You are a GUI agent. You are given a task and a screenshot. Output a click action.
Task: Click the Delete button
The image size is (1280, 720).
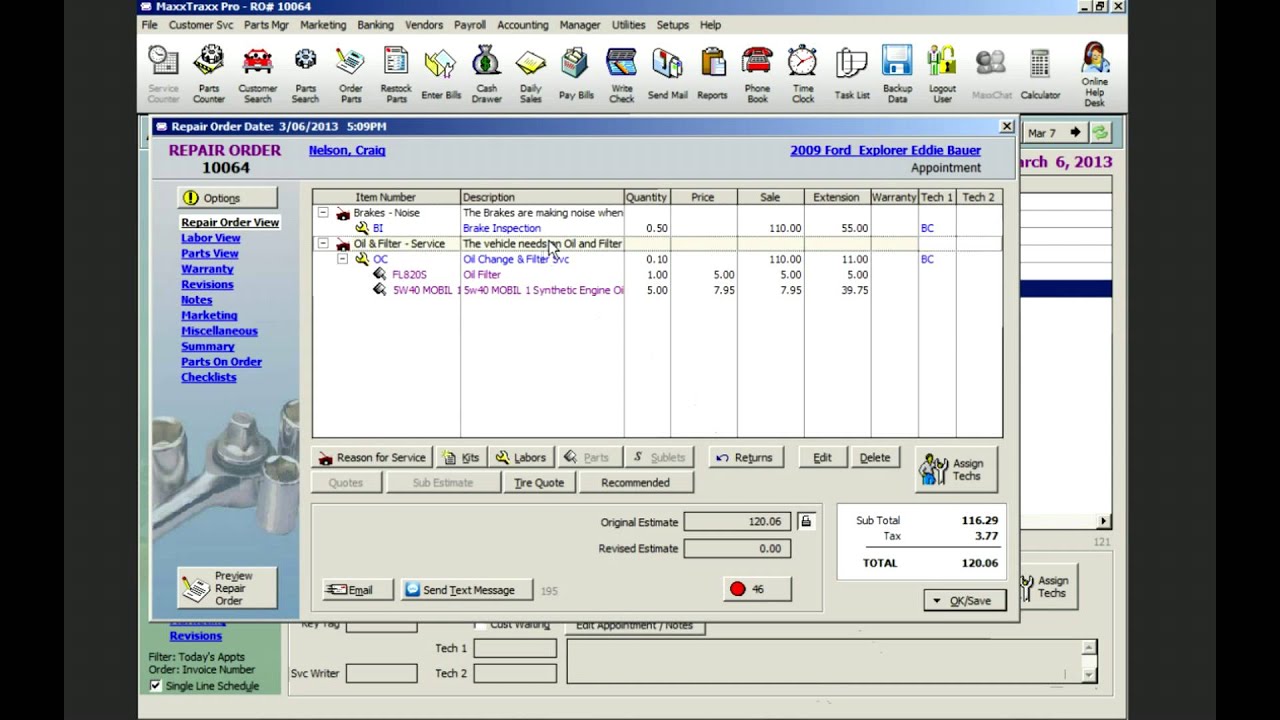tap(875, 458)
